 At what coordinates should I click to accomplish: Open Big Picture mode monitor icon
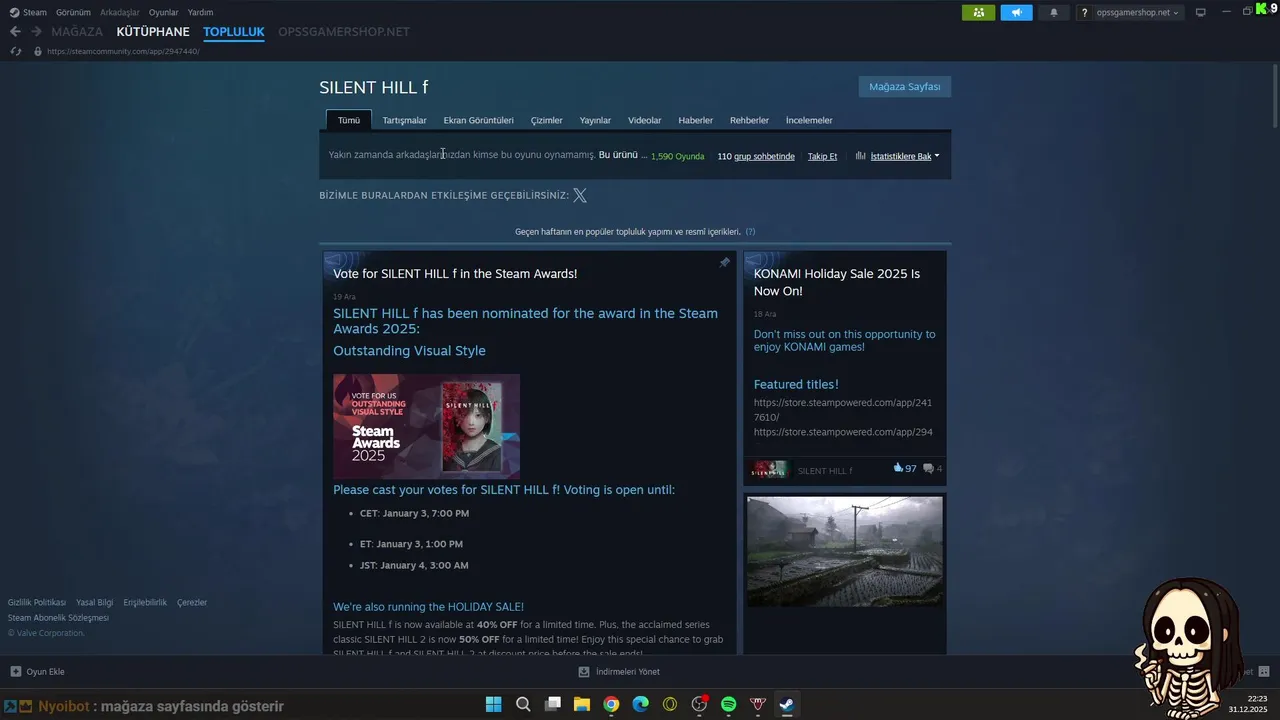point(1201,13)
